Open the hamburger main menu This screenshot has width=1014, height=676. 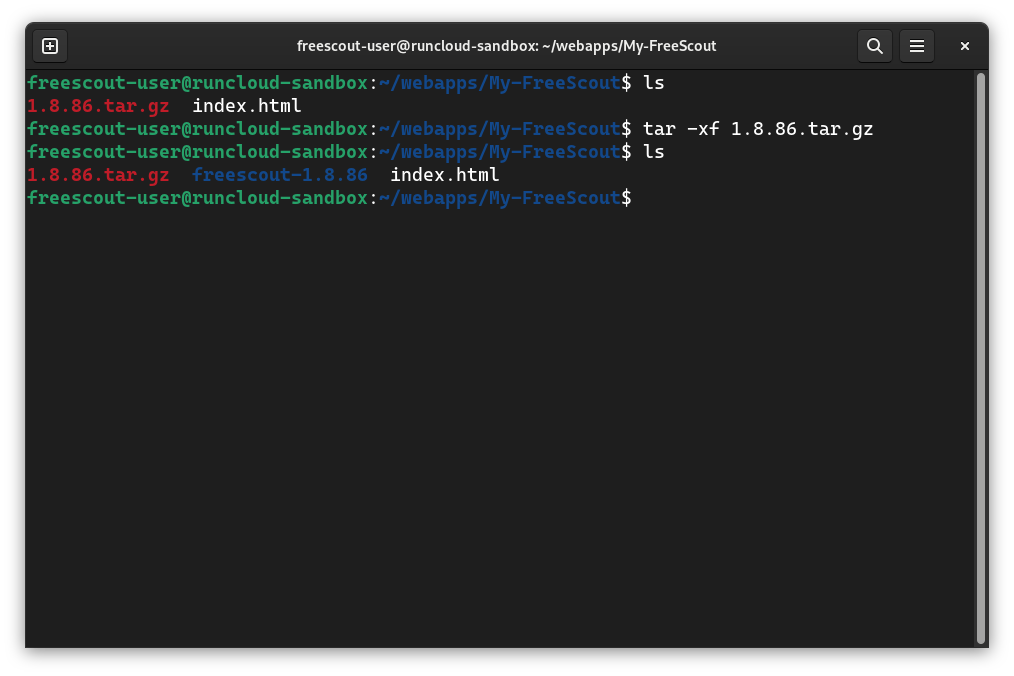[916, 46]
